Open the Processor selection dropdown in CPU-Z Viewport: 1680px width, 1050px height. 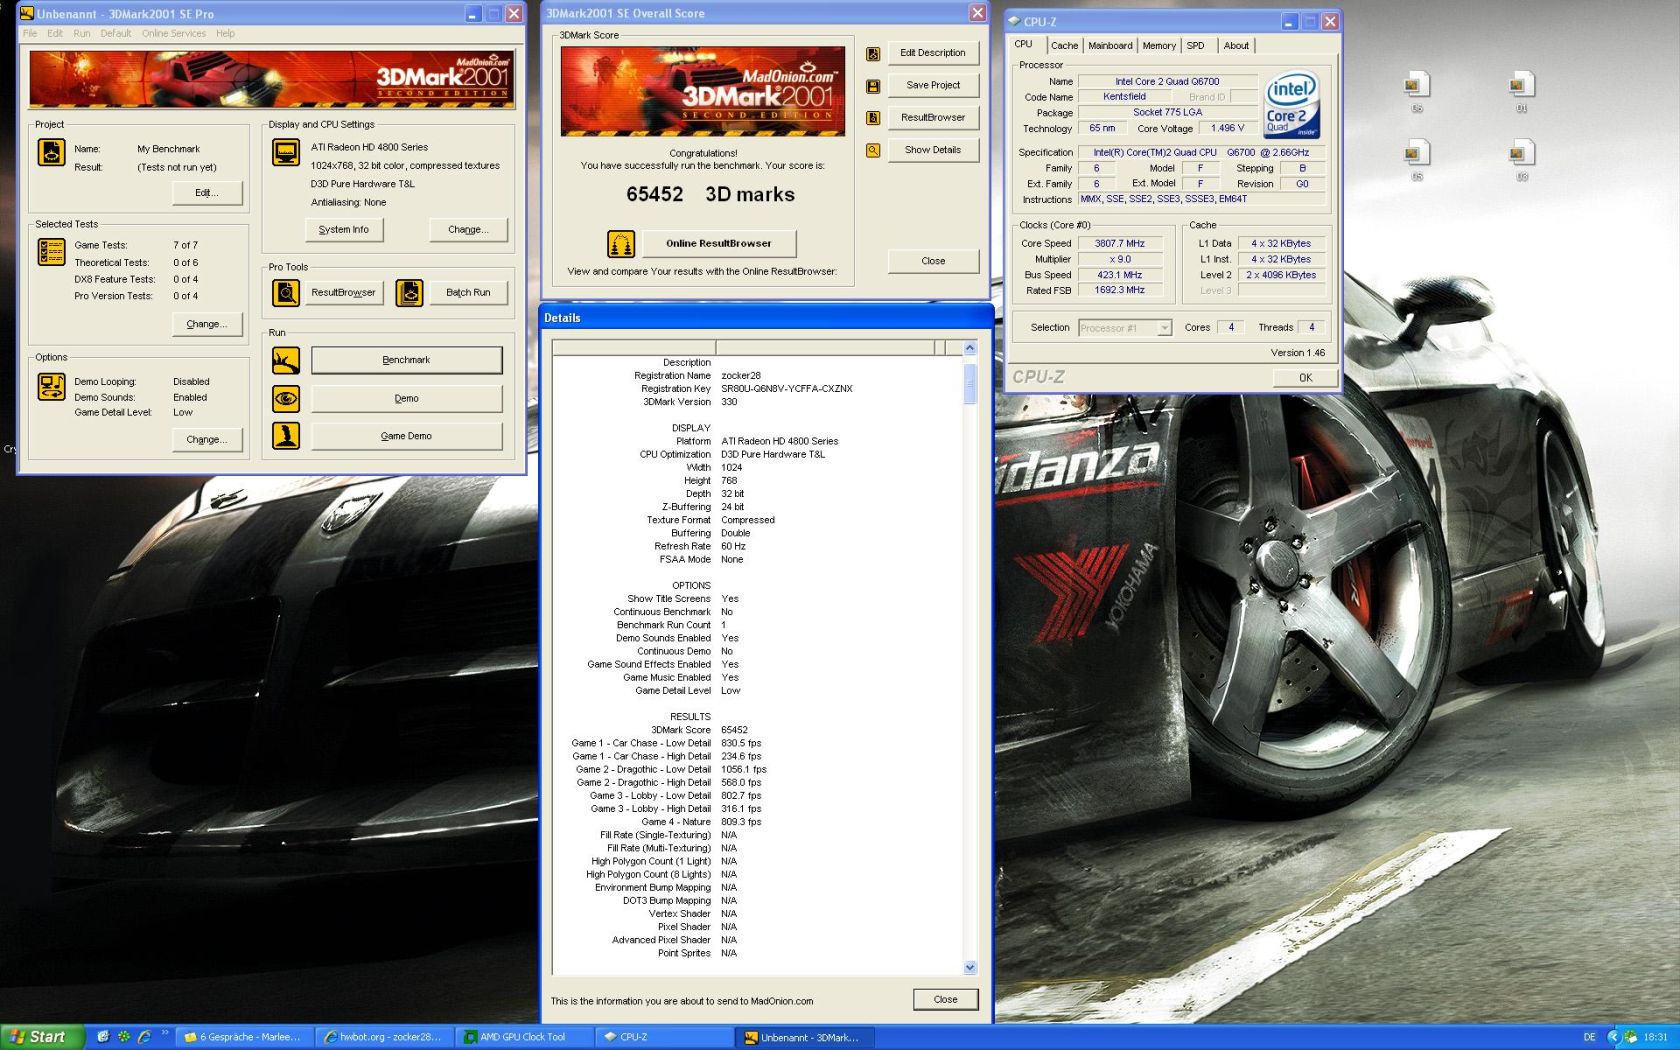[x=1164, y=328]
